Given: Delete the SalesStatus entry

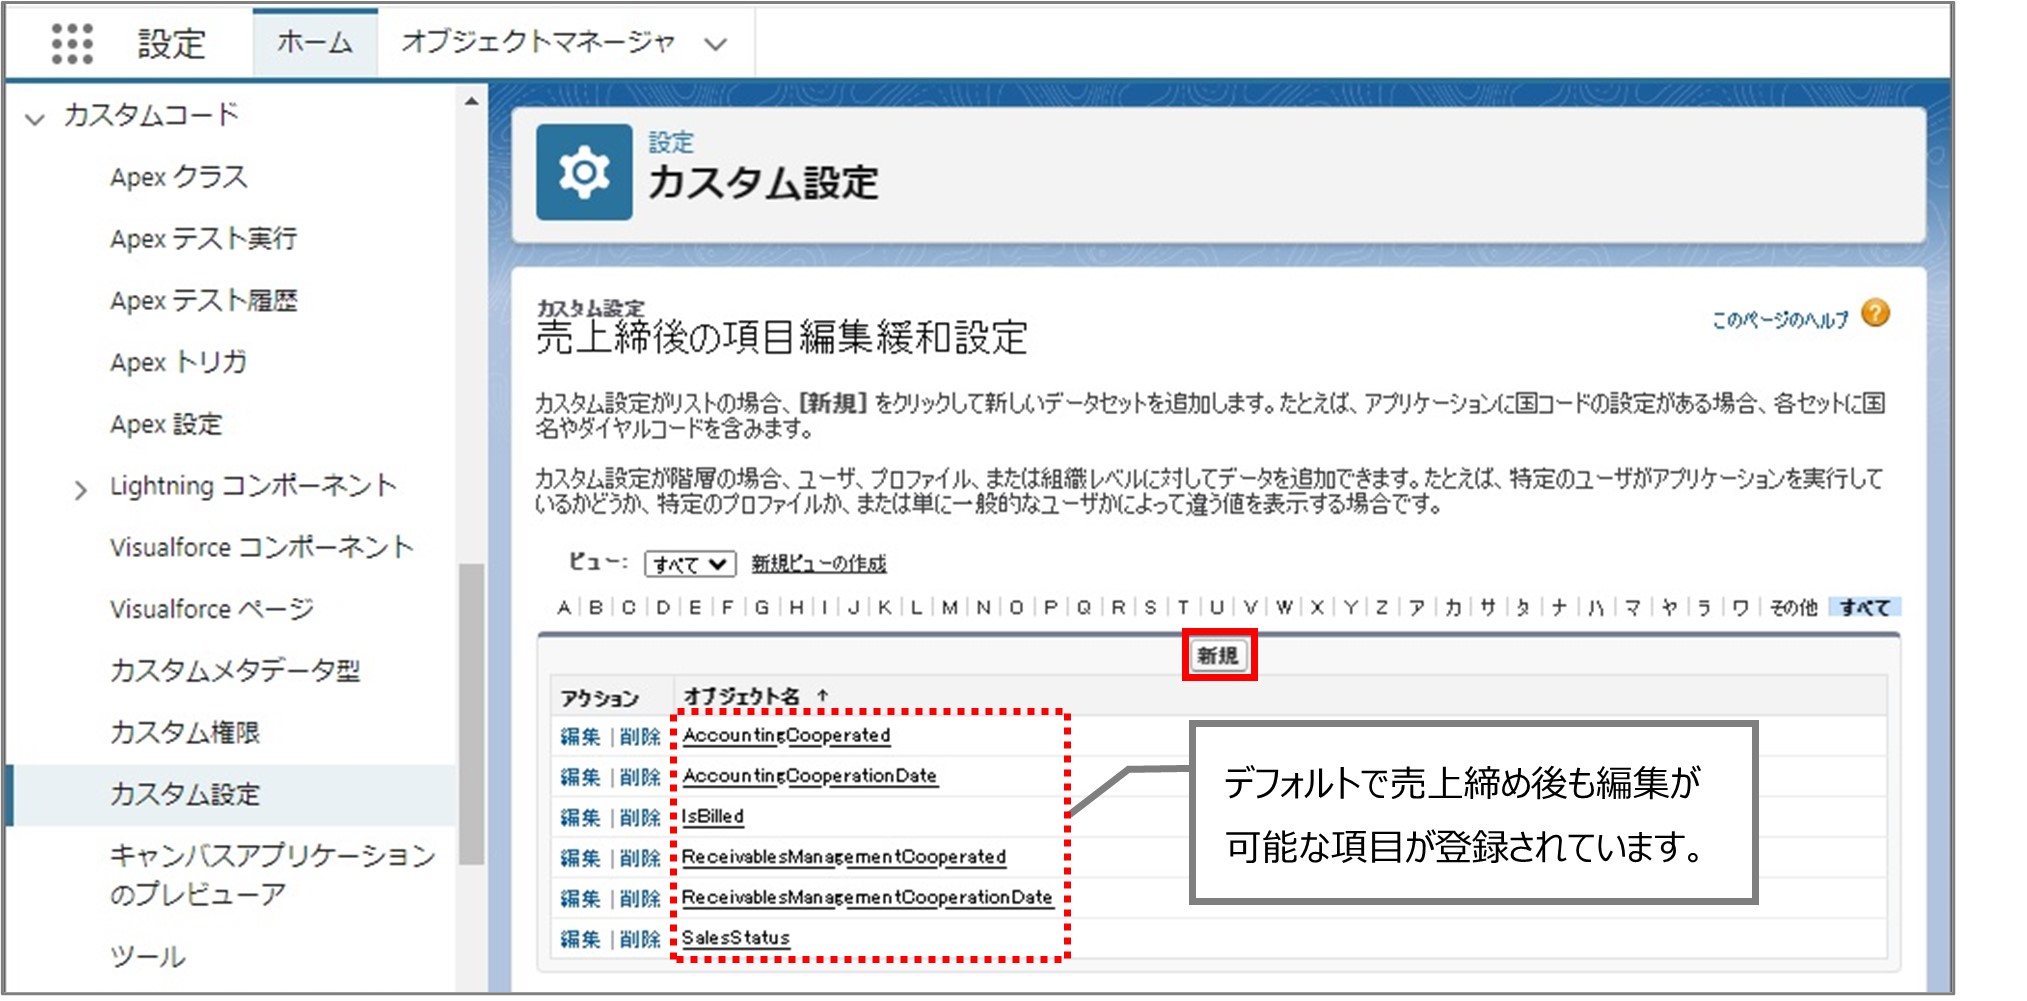Looking at the screenshot, I should click(639, 939).
